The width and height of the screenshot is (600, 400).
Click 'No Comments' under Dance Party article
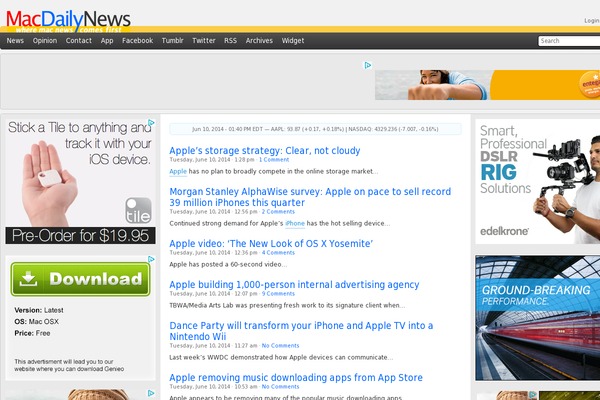[280, 346]
